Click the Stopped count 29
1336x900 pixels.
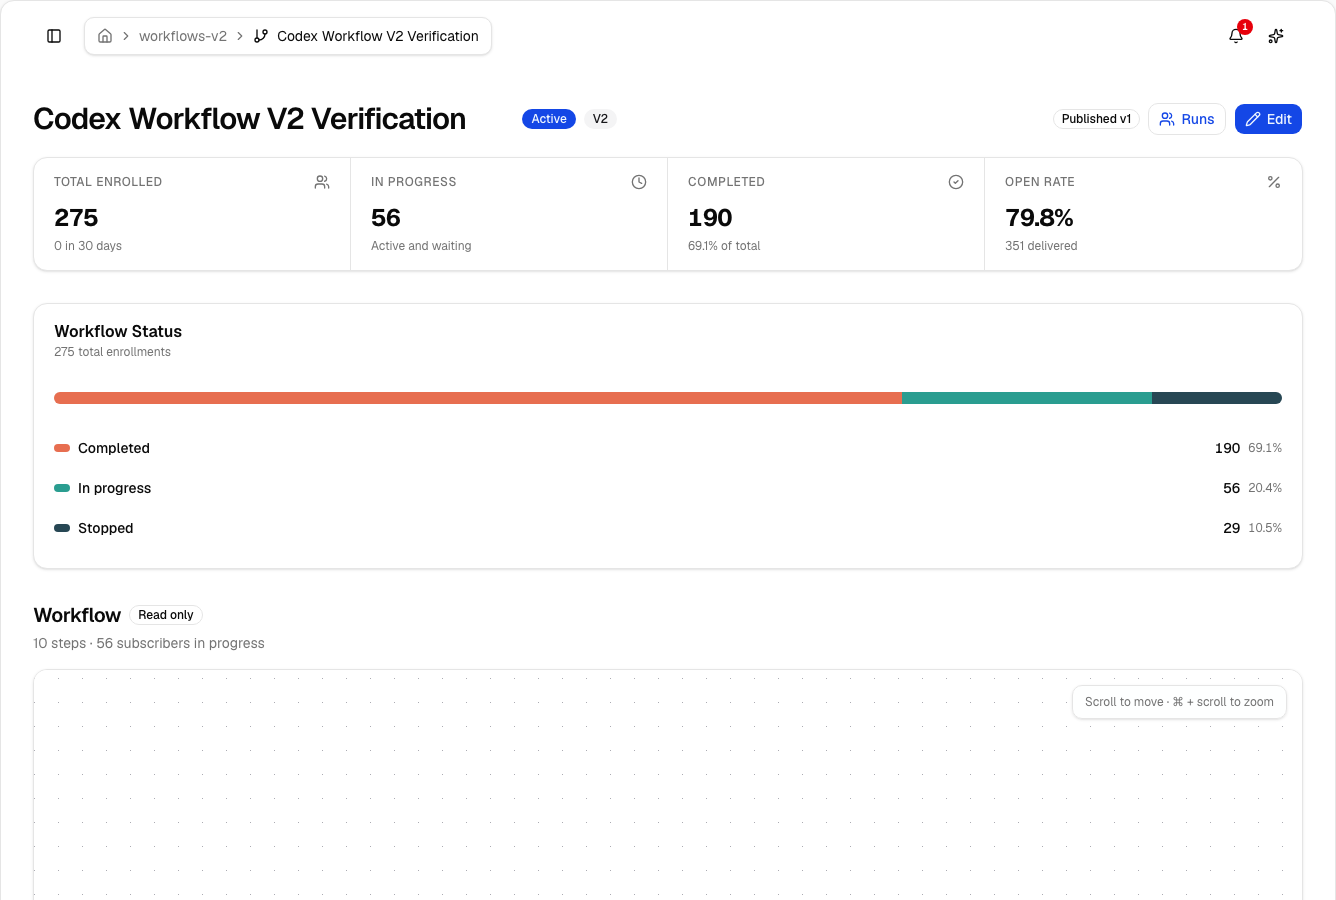coord(1232,528)
